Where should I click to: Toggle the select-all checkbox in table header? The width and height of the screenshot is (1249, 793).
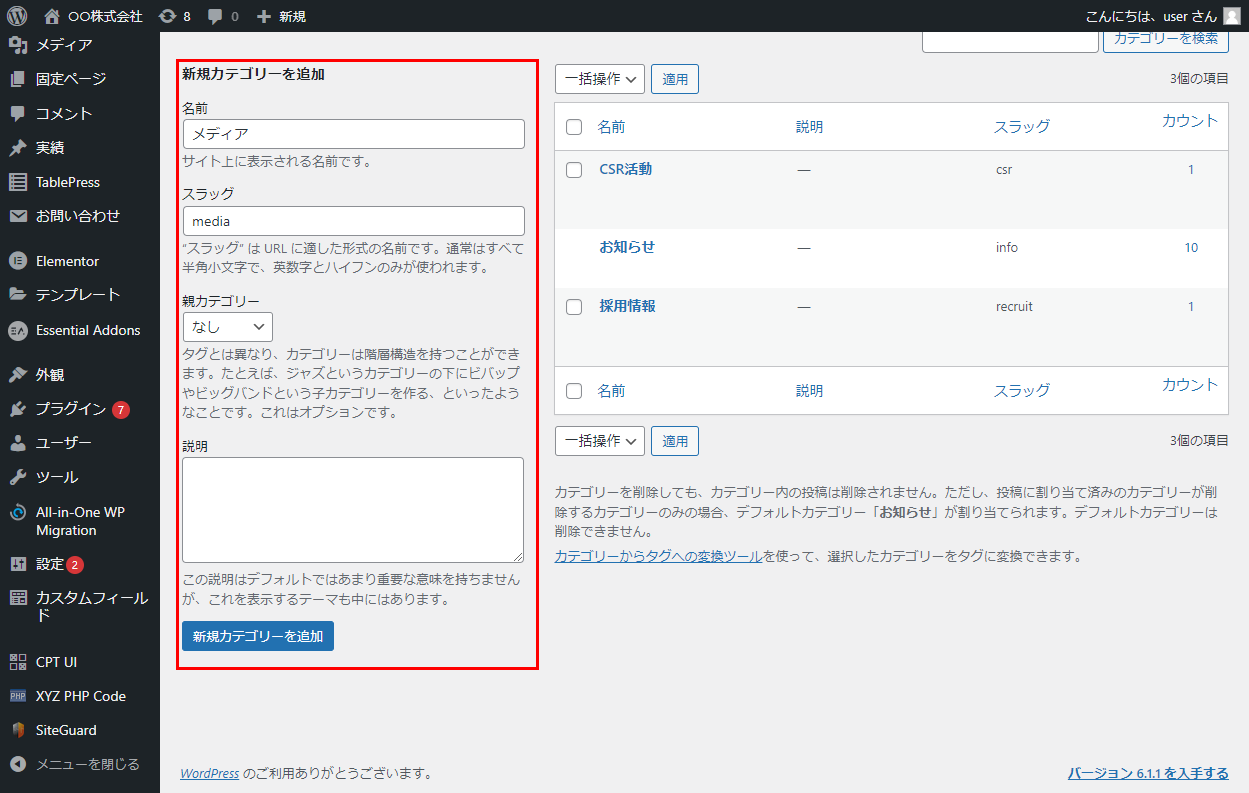[574, 127]
